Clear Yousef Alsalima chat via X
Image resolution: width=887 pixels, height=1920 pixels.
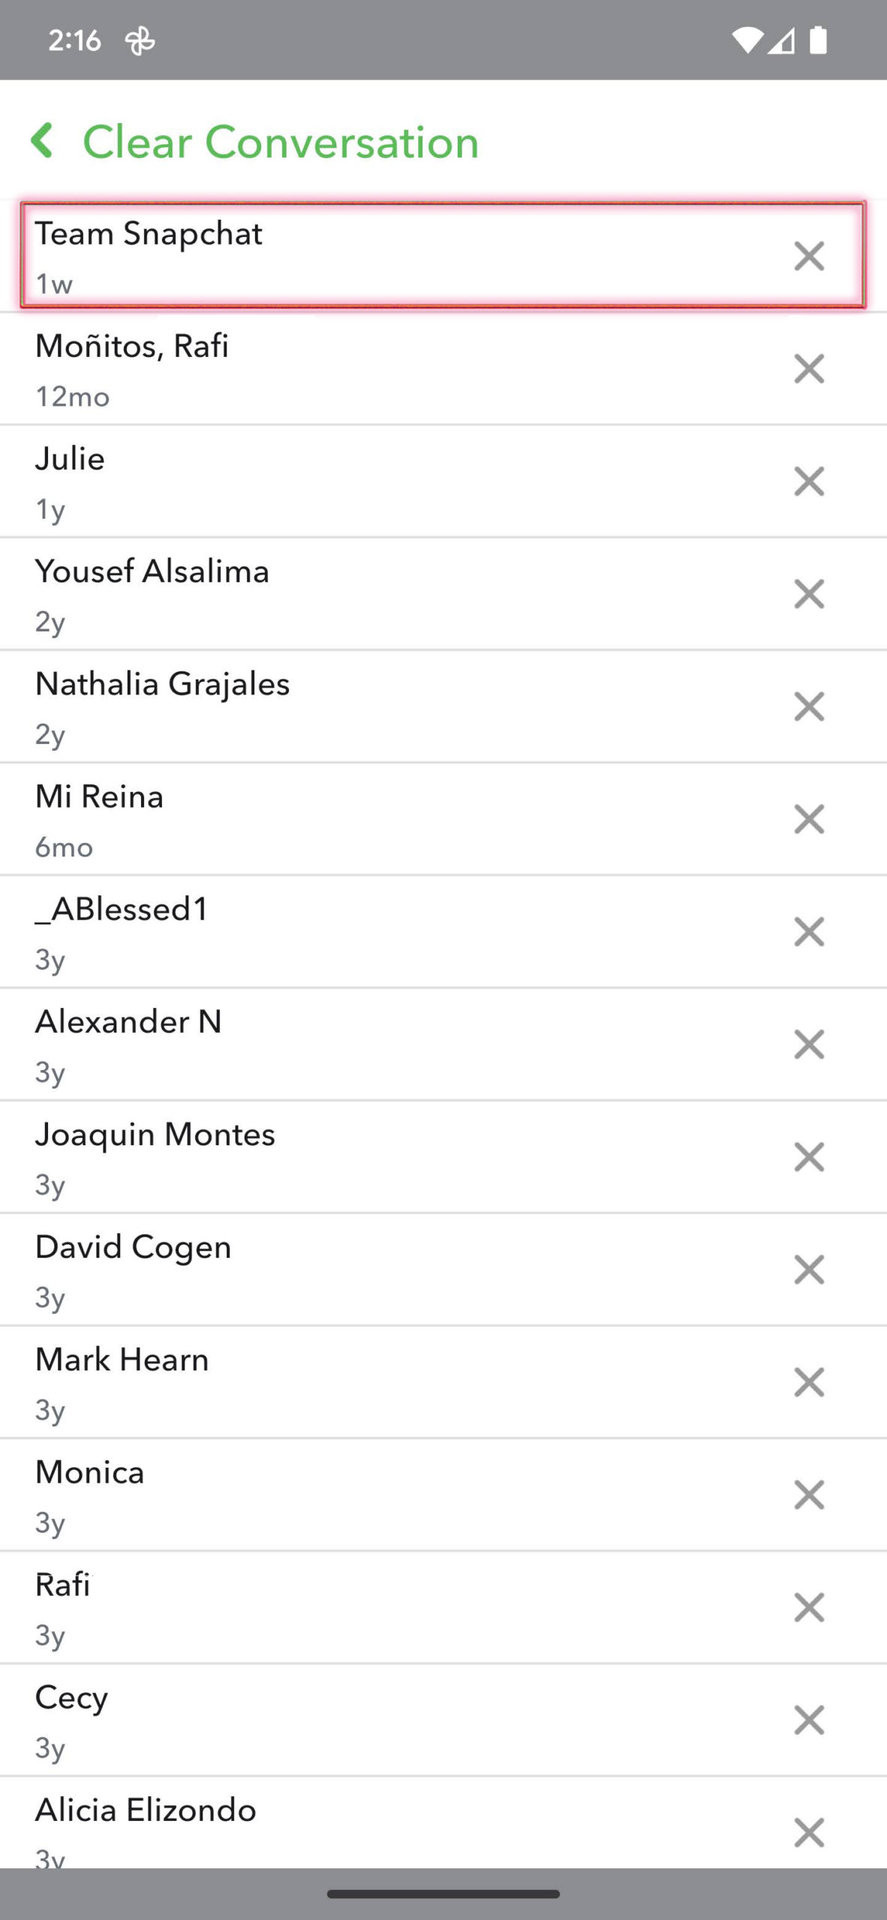[x=809, y=594]
